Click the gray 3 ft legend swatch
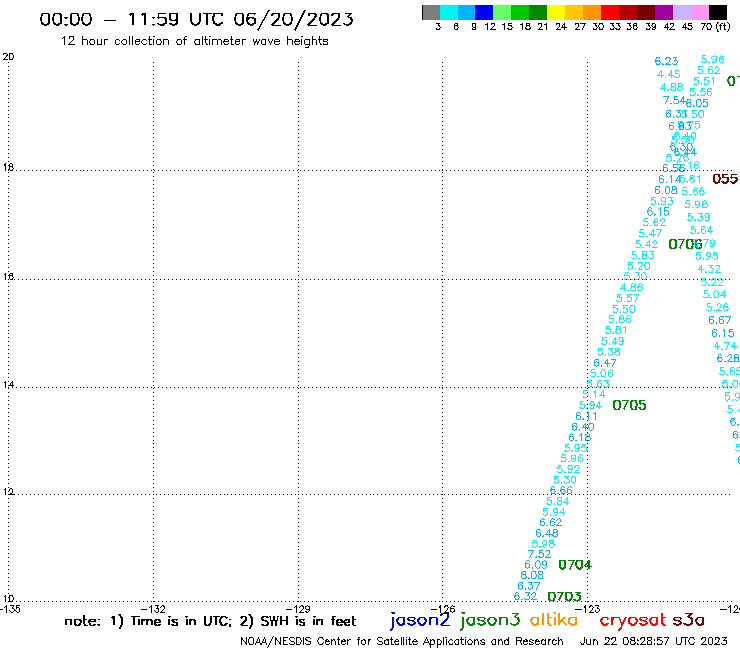Screen dimensions: 740x650 [x=431, y=12]
